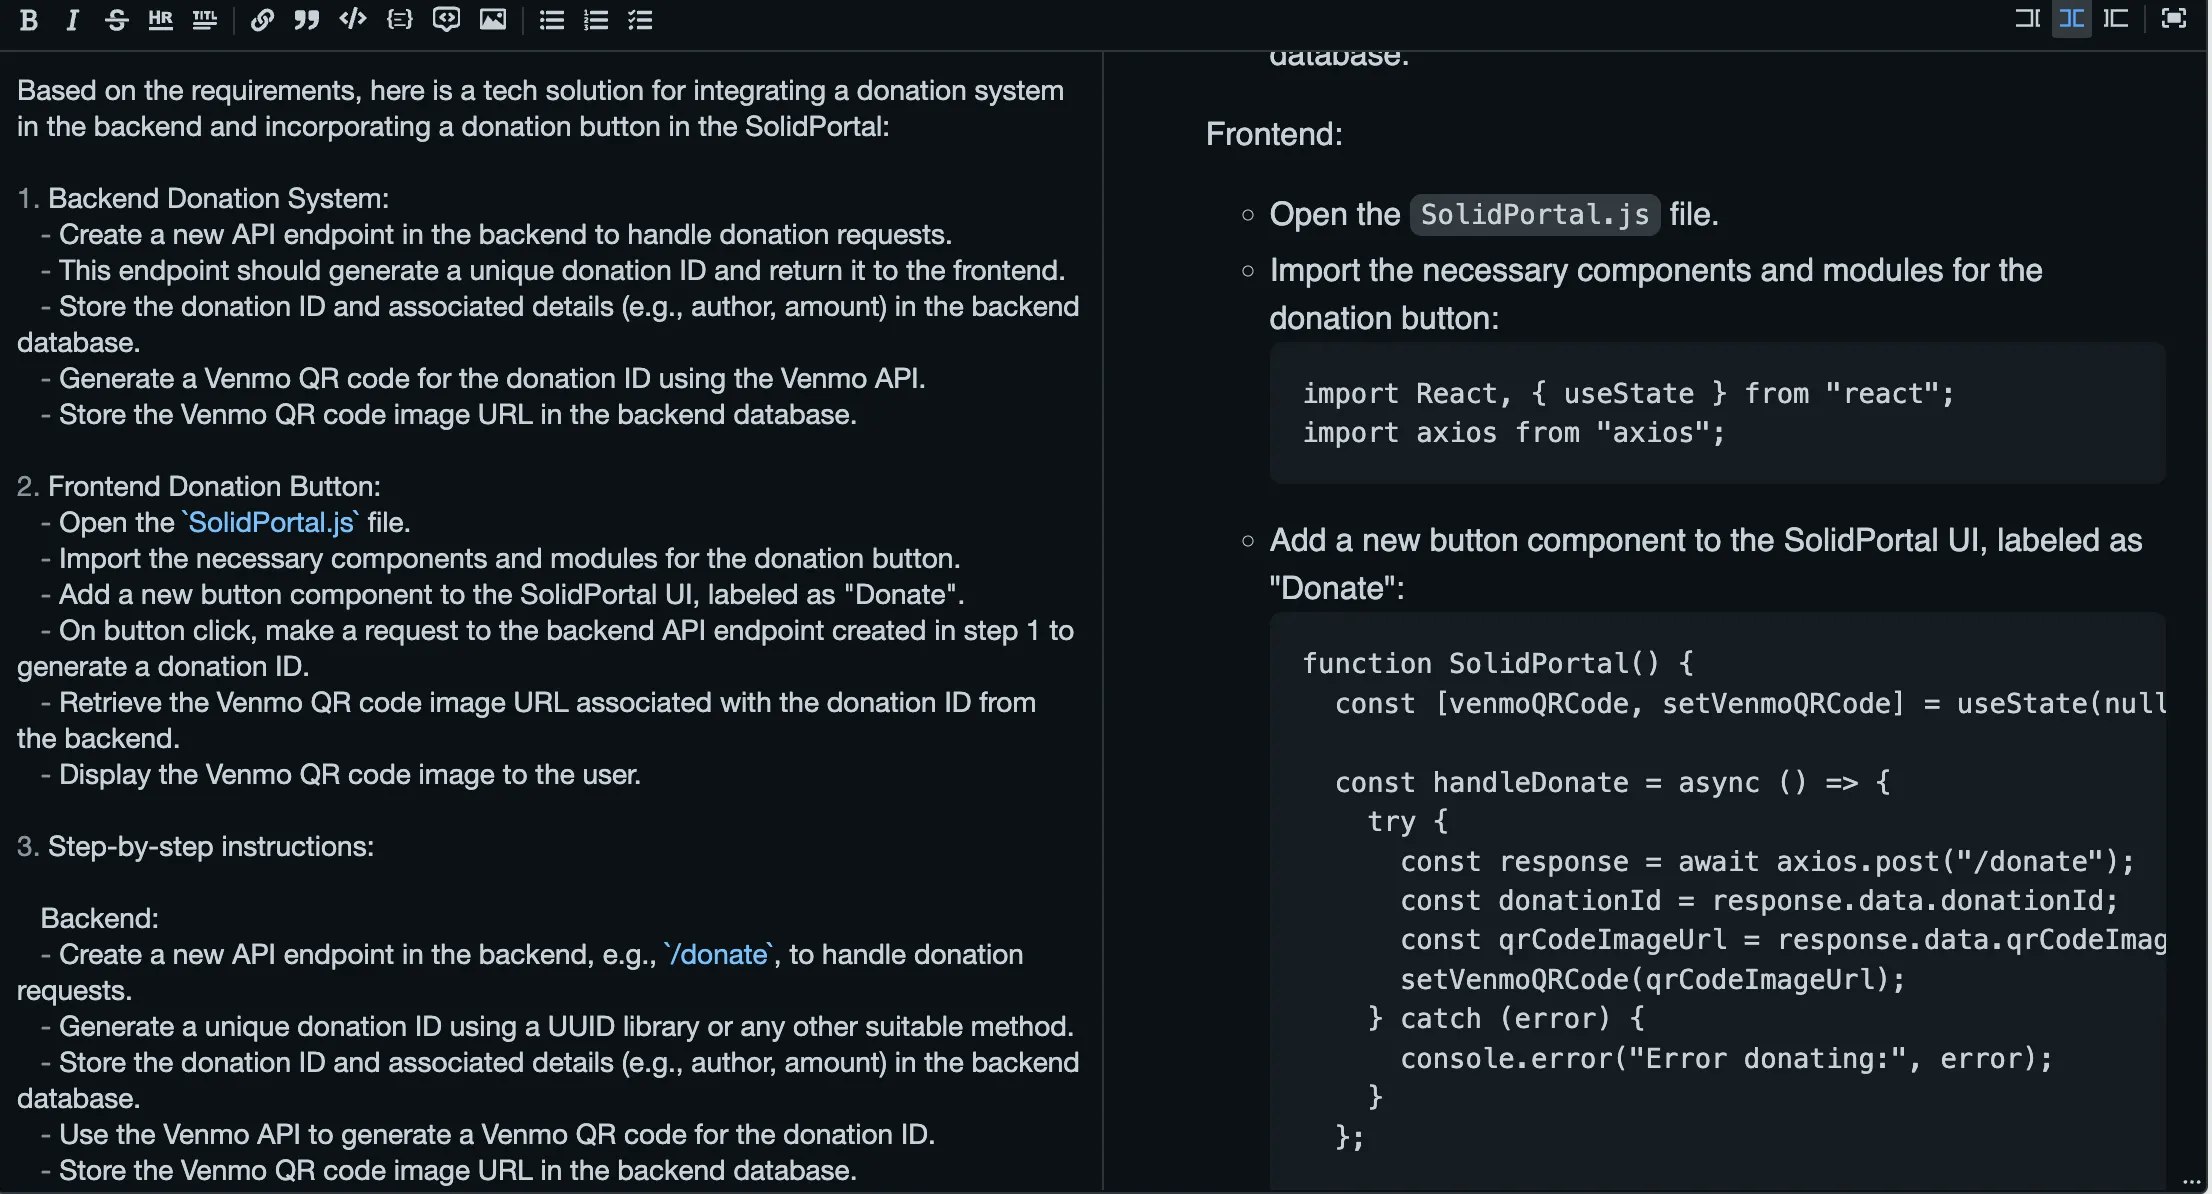The width and height of the screenshot is (2212, 1194).
Task: Create a task checklist
Action: (640, 20)
